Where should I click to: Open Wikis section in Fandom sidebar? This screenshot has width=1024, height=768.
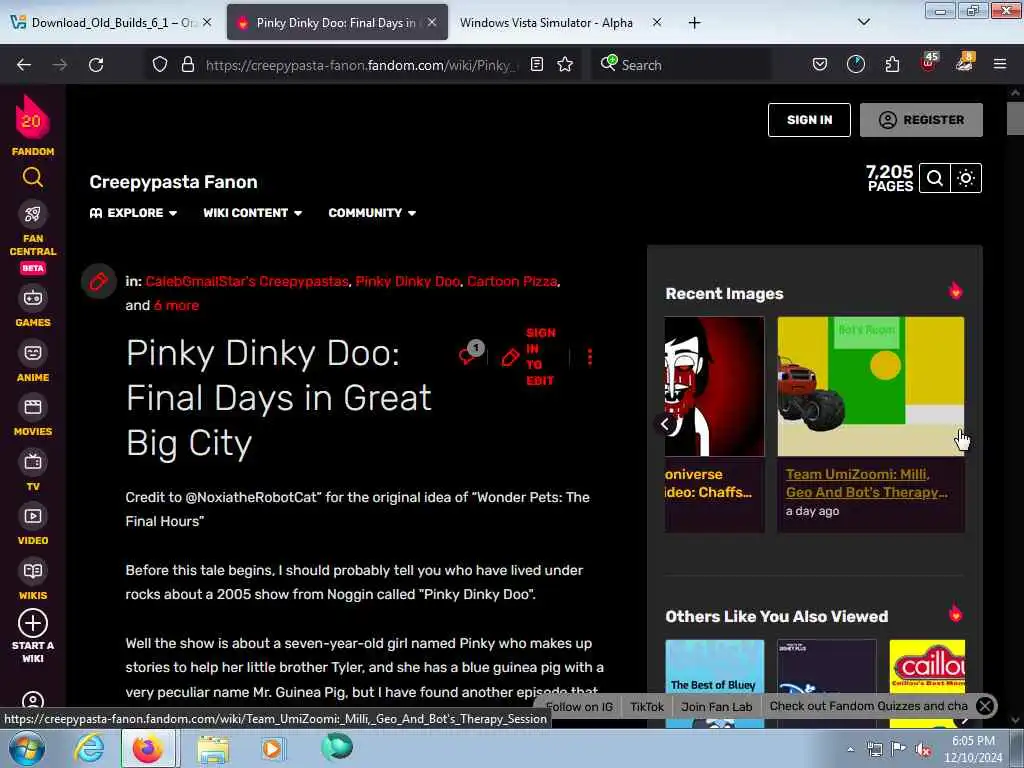coord(33,579)
